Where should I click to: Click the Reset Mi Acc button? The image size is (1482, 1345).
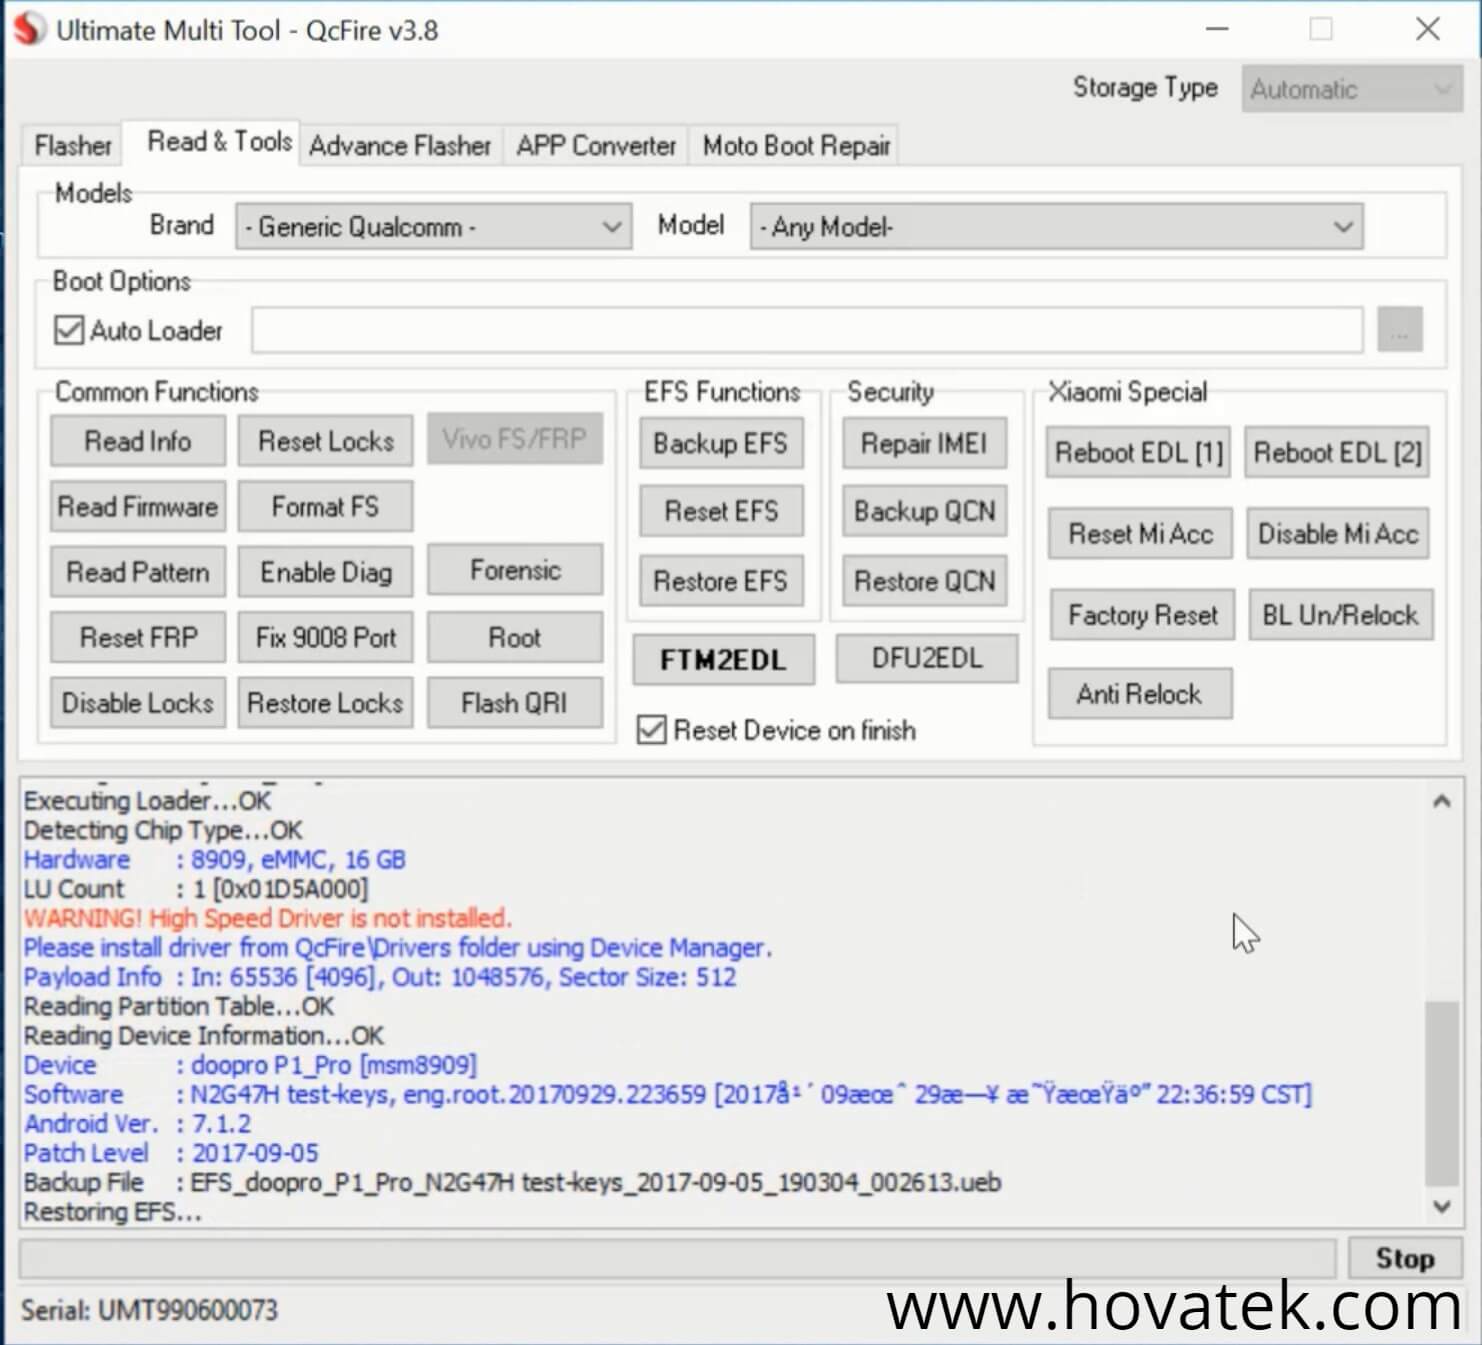(x=1140, y=534)
